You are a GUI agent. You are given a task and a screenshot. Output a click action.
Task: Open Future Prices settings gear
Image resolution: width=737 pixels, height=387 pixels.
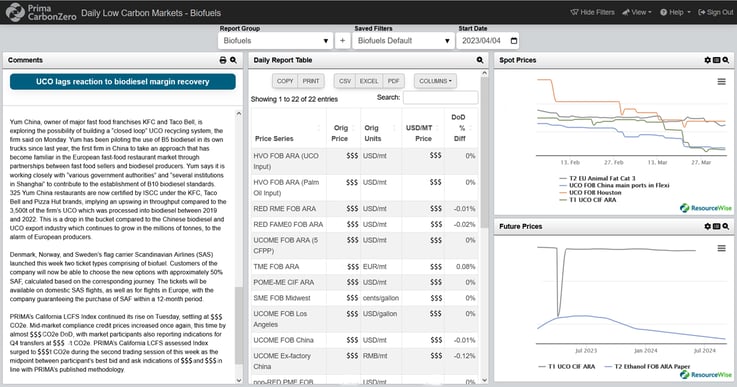pyautogui.click(x=707, y=226)
